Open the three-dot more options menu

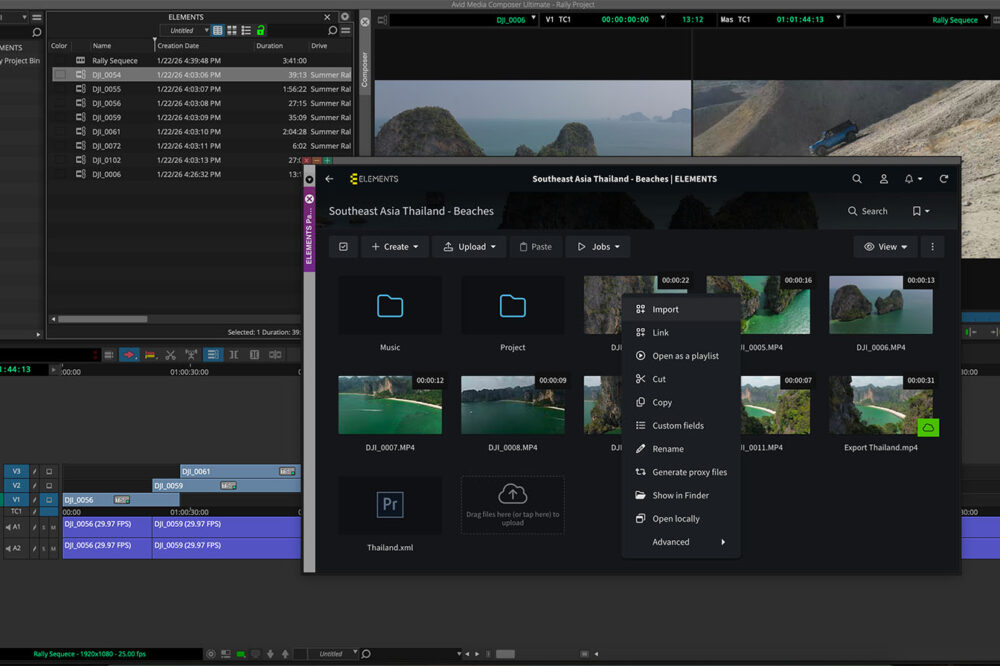pos(932,247)
